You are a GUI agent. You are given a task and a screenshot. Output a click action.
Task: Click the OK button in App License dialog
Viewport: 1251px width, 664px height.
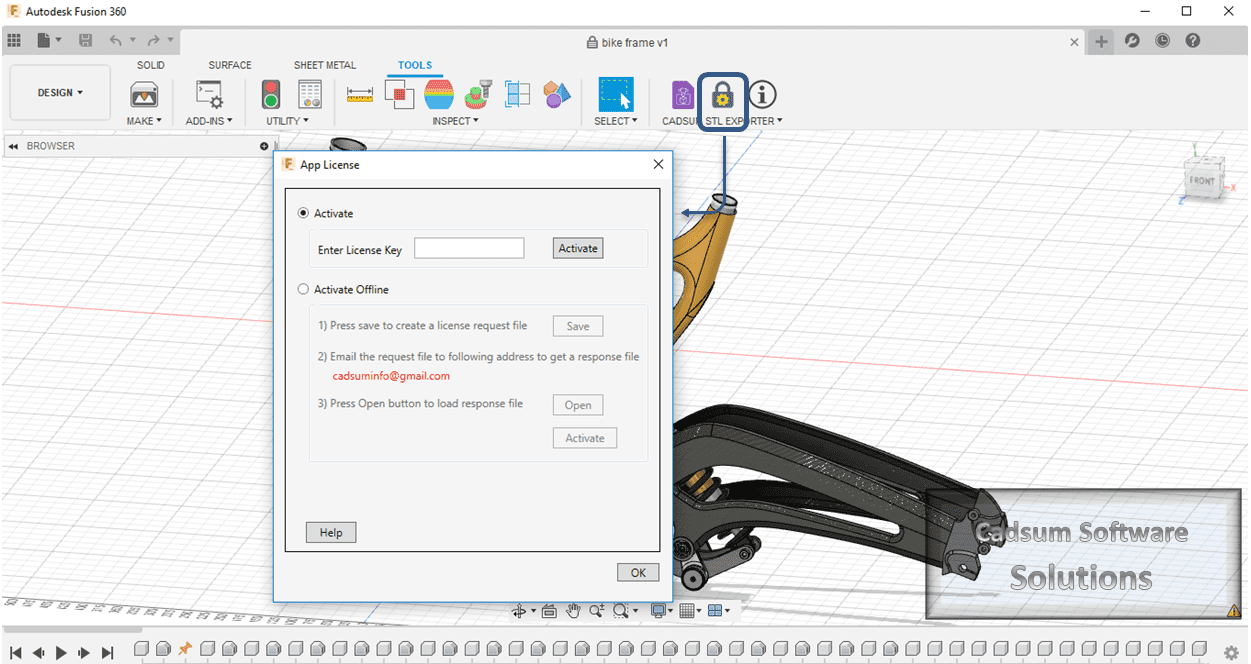[x=637, y=572]
